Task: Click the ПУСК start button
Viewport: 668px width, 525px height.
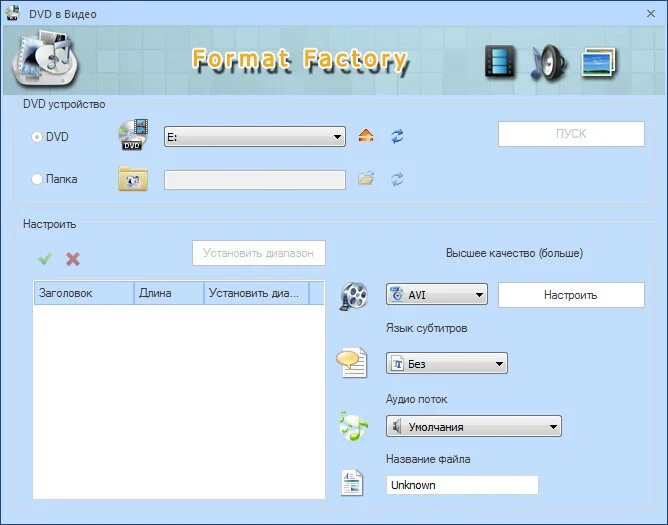Action: [571, 134]
